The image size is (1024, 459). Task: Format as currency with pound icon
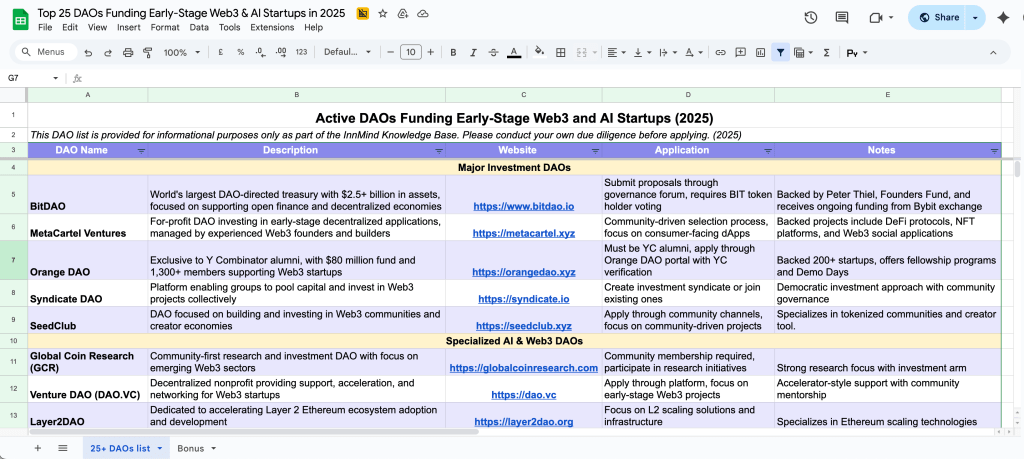220,52
